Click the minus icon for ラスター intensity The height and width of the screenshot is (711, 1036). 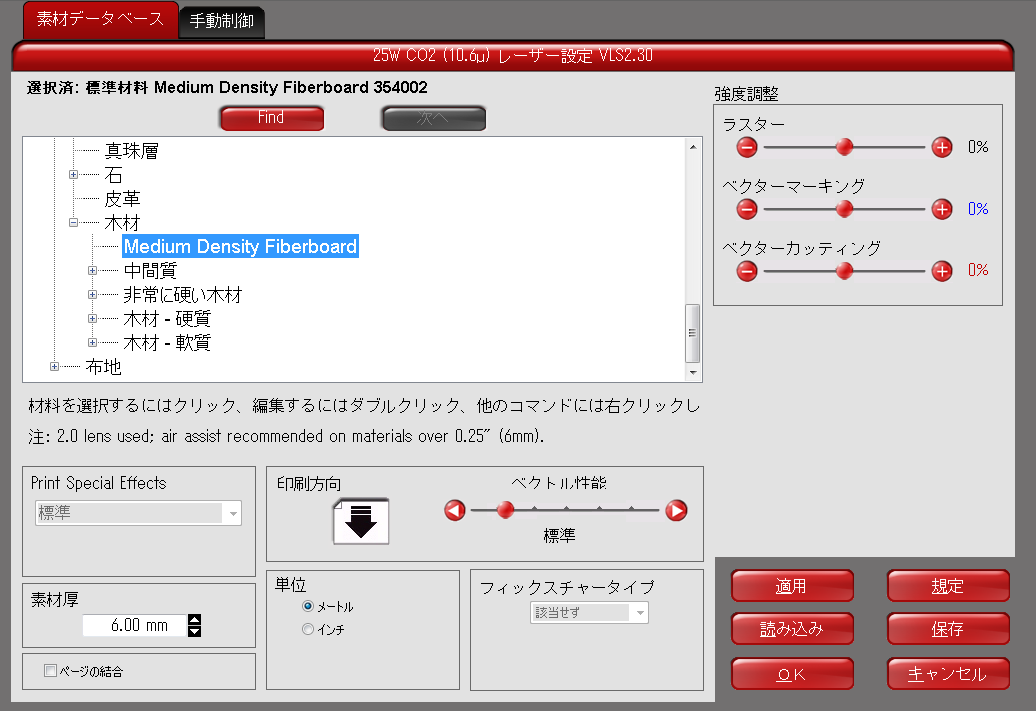tap(747, 148)
